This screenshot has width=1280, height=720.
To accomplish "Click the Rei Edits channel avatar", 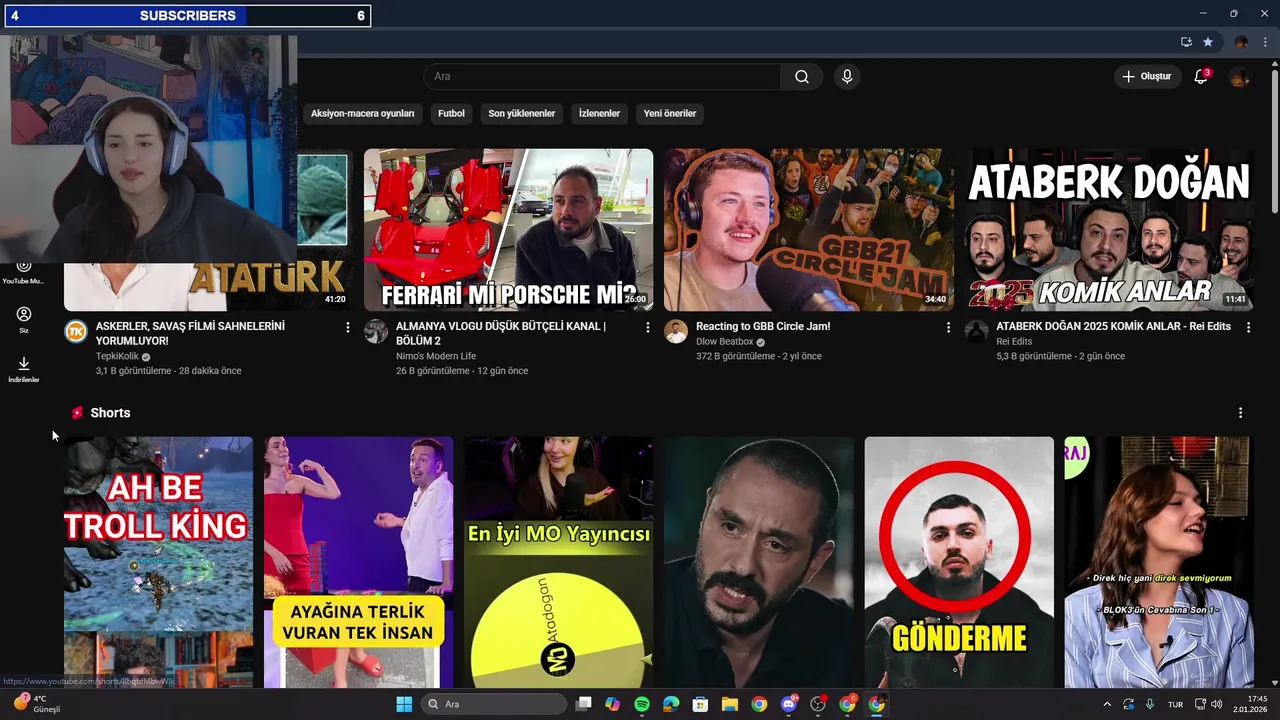I will click(977, 332).
